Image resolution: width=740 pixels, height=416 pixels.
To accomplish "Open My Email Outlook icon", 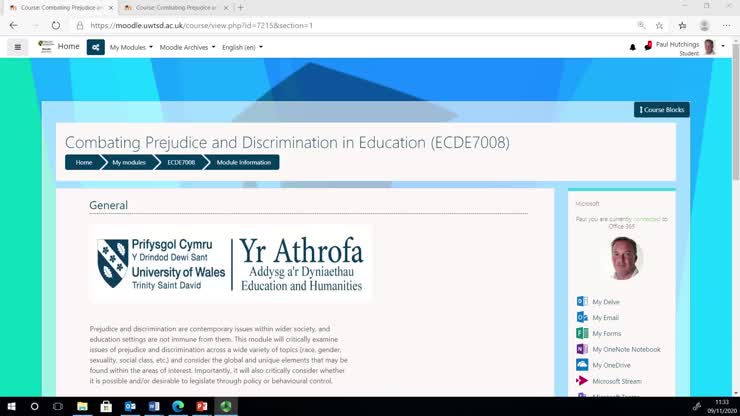I will [582, 317].
